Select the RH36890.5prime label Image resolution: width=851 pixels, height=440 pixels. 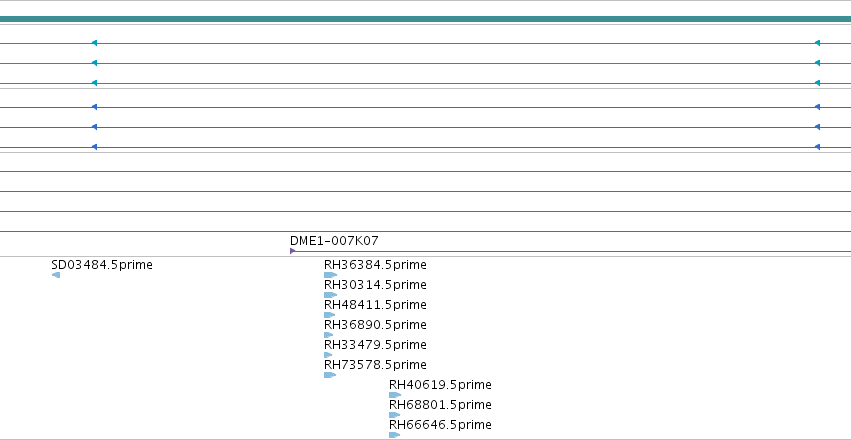click(x=375, y=325)
